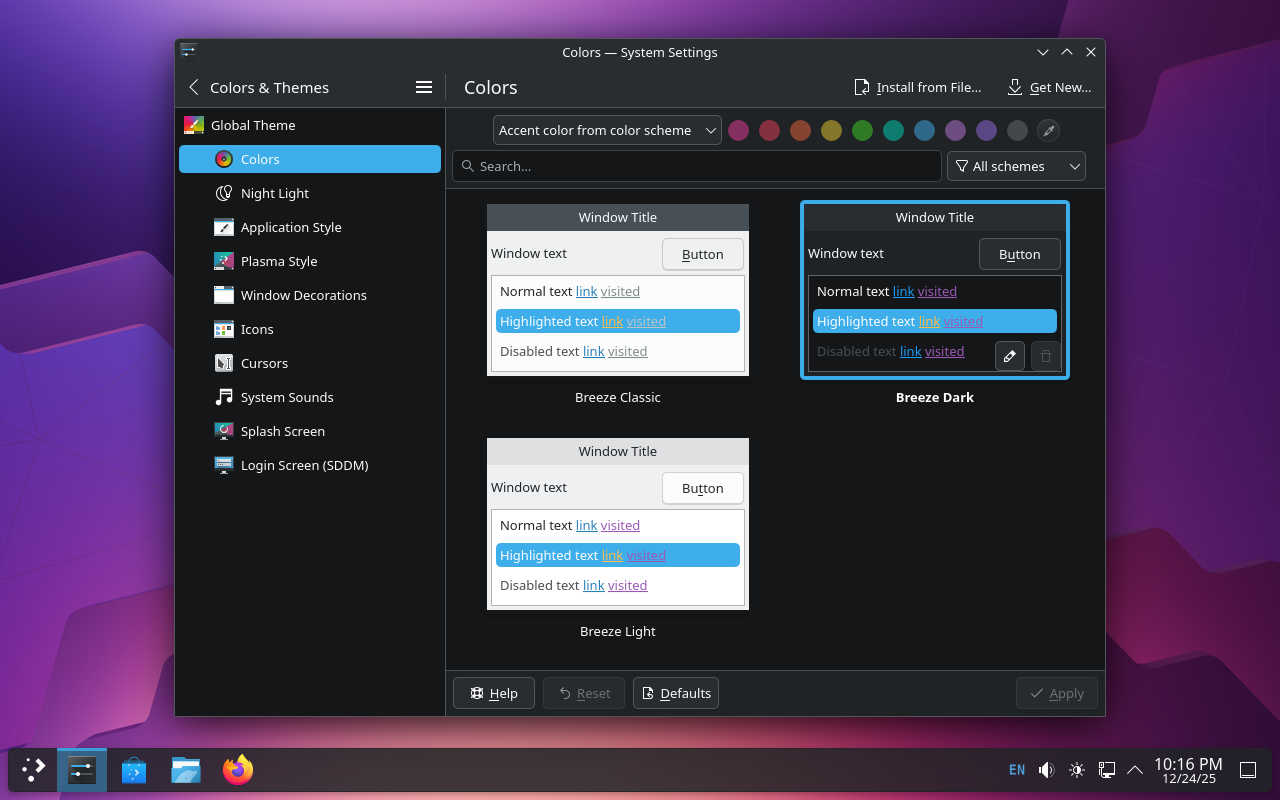
Task: Open the screen brightness tray icon
Action: [x=1077, y=770]
